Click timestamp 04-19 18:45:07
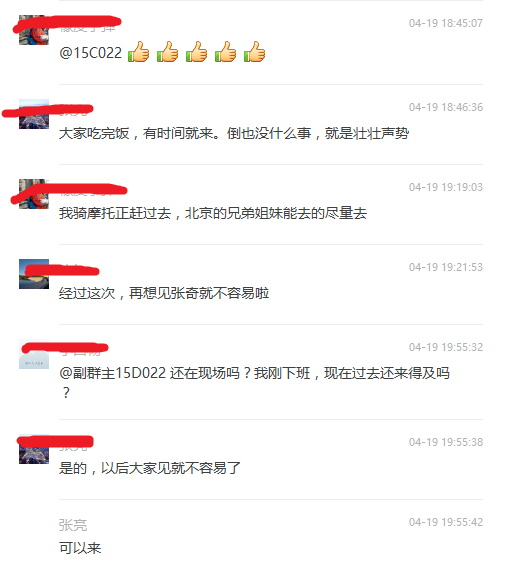 (446, 23)
